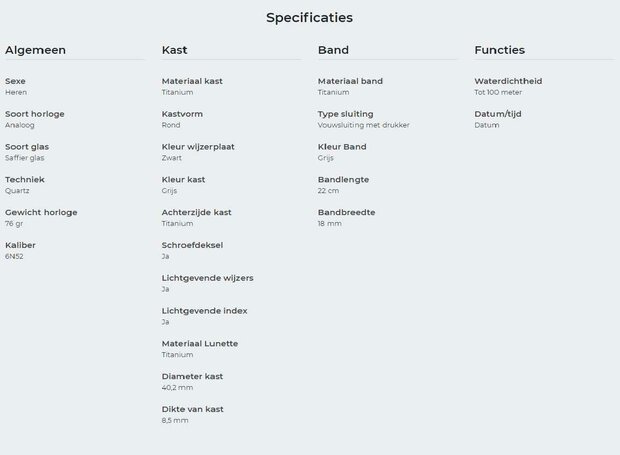Click the Gewicht horloge label
This screenshot has width=620, height=455.
(x=41, y=213)
